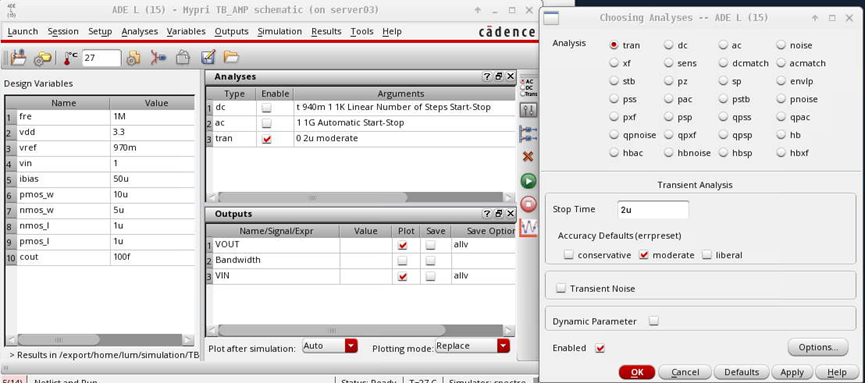Image resolution: width=865 pixels, height=383 pixels.
Task: Open the model libraries setup icon
Action: (42, 58)
